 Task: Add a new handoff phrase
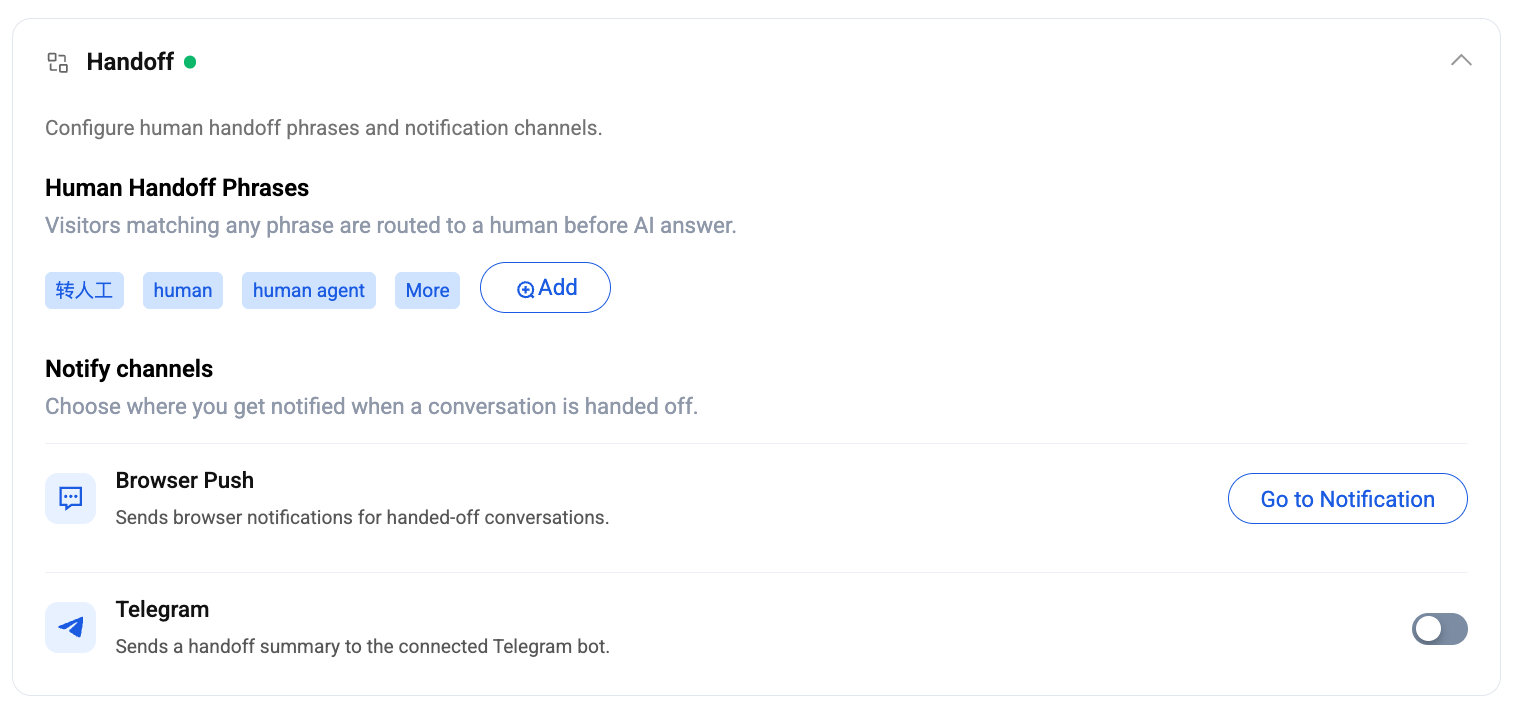pos(545,288)
